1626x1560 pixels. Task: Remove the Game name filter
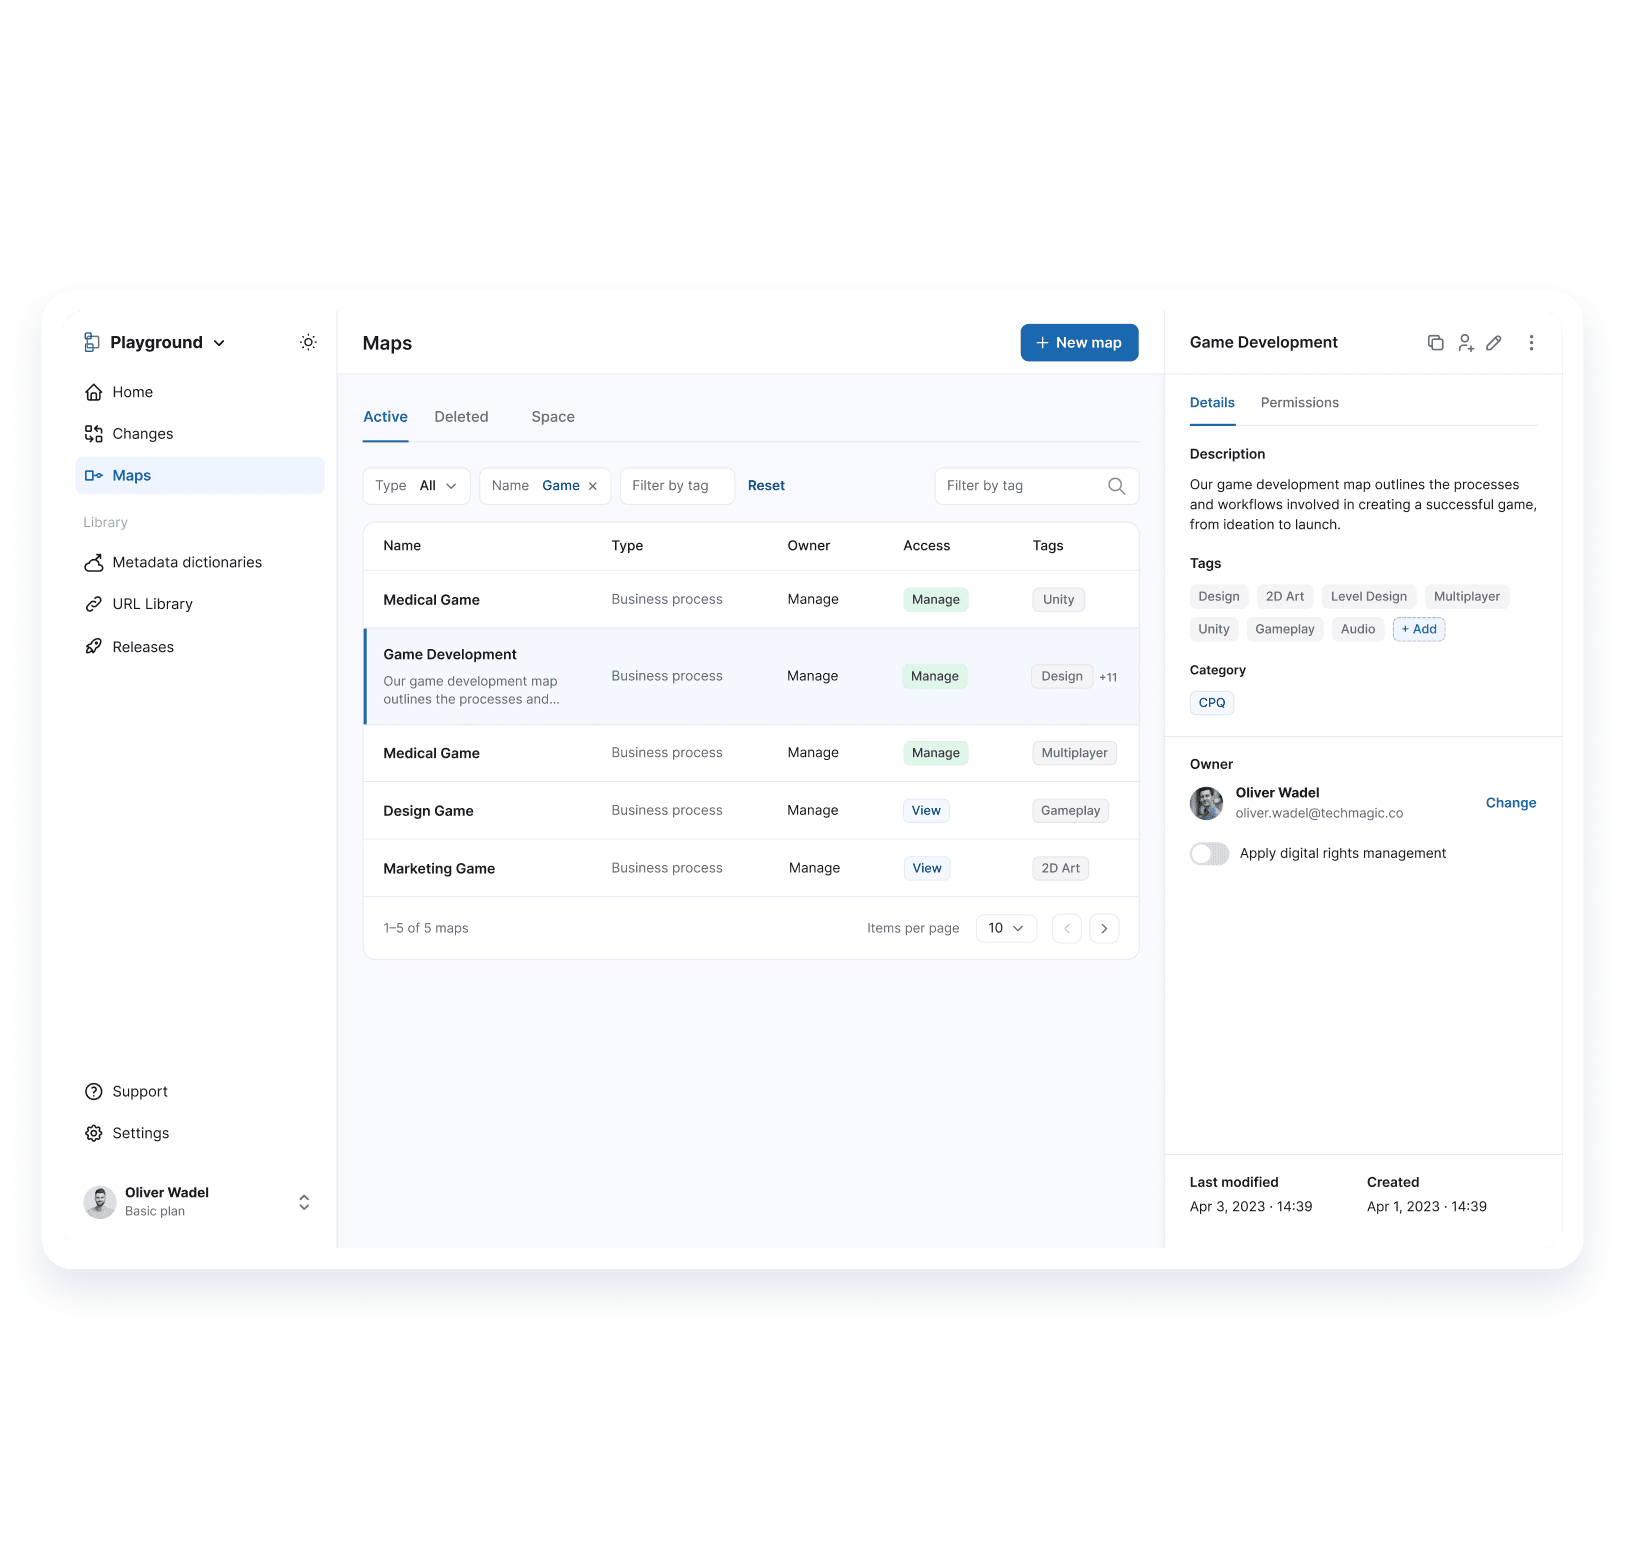pyautogui.click(x=592, y=486)
